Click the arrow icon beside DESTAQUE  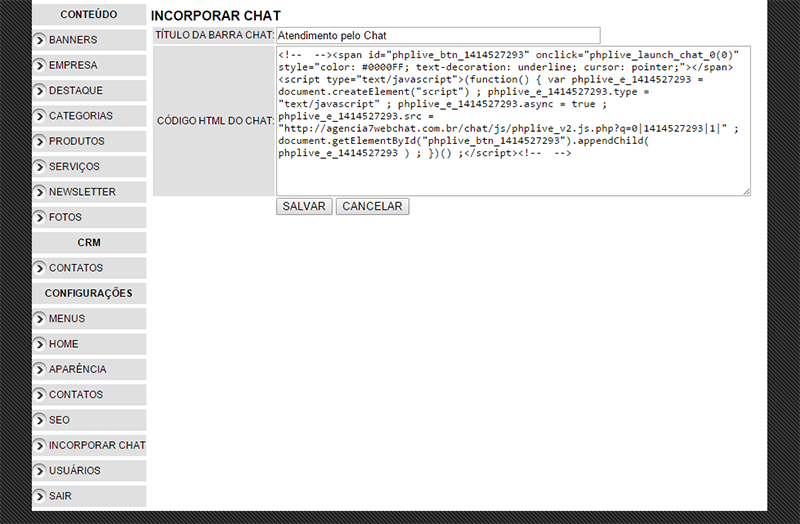(x=39, y=91)
